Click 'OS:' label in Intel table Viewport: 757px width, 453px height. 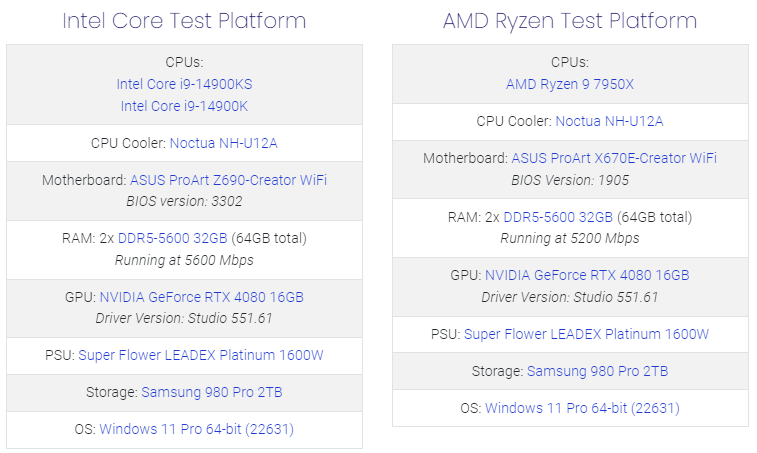pos(85,429)
